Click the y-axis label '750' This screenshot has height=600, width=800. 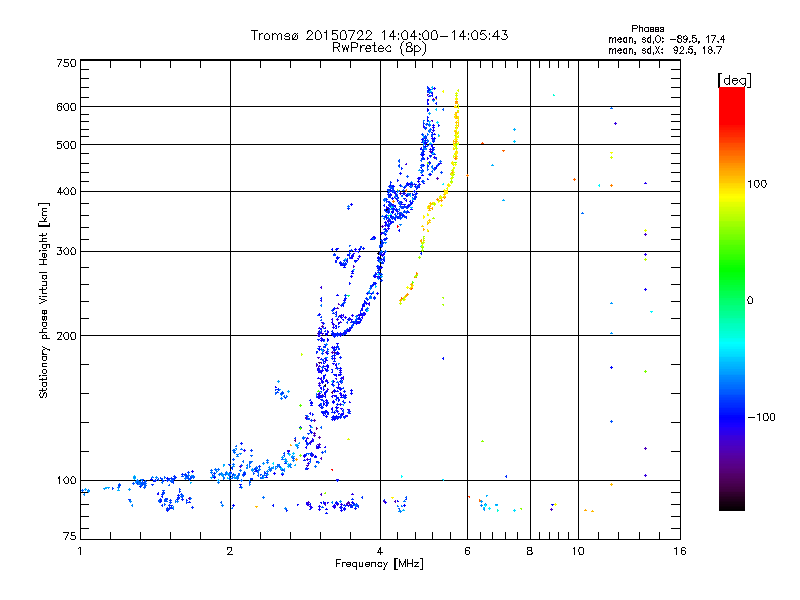click(x=66, y=63)
